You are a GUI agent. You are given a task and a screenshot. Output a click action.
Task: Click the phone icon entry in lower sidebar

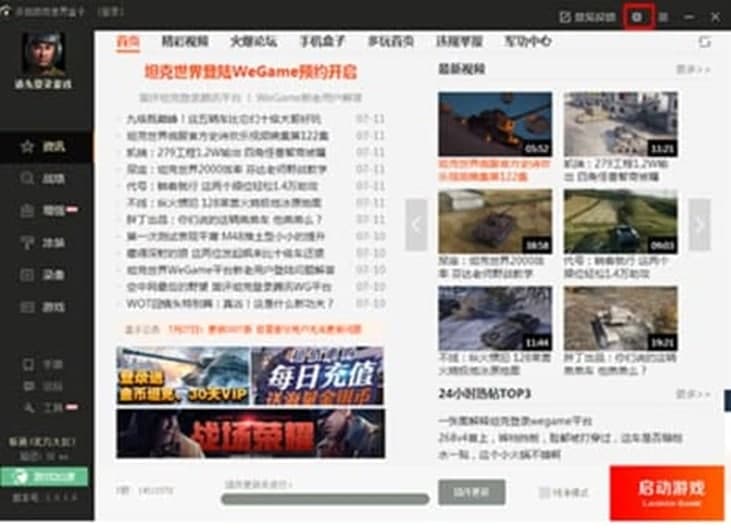pyautogui.click(x=43, y=365)
